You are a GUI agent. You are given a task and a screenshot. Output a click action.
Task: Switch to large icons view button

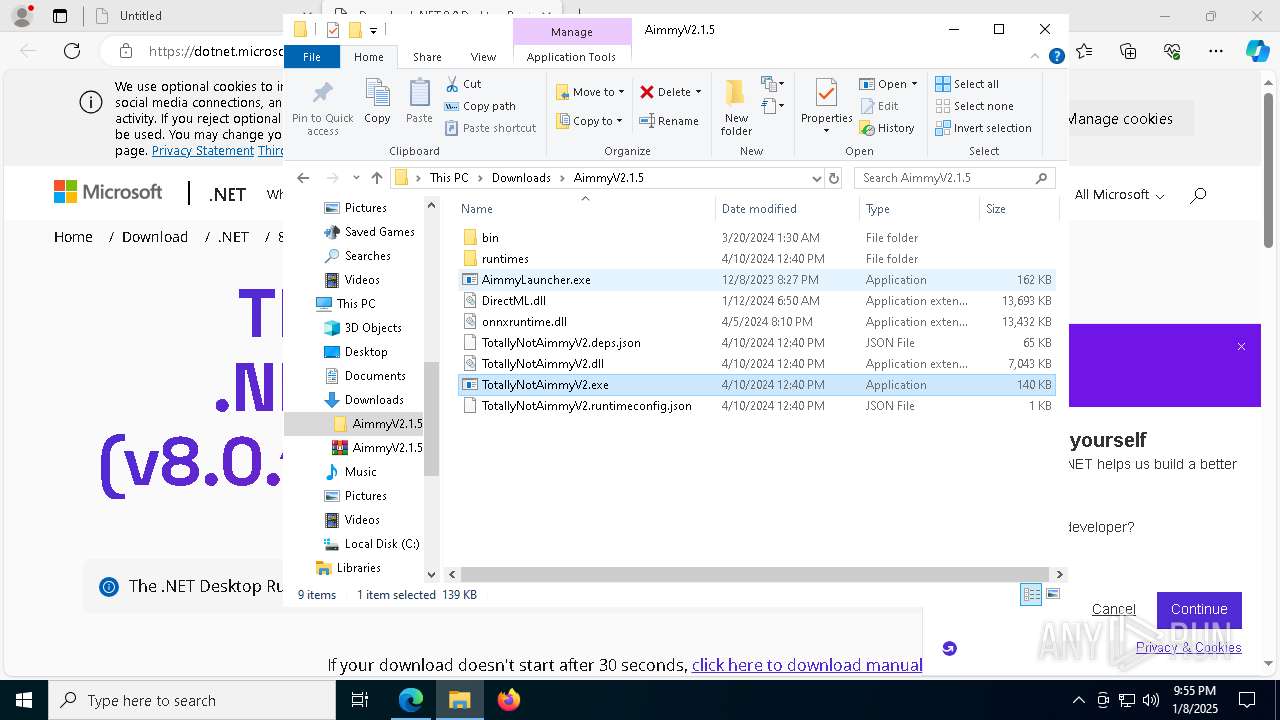point(1052,594)
